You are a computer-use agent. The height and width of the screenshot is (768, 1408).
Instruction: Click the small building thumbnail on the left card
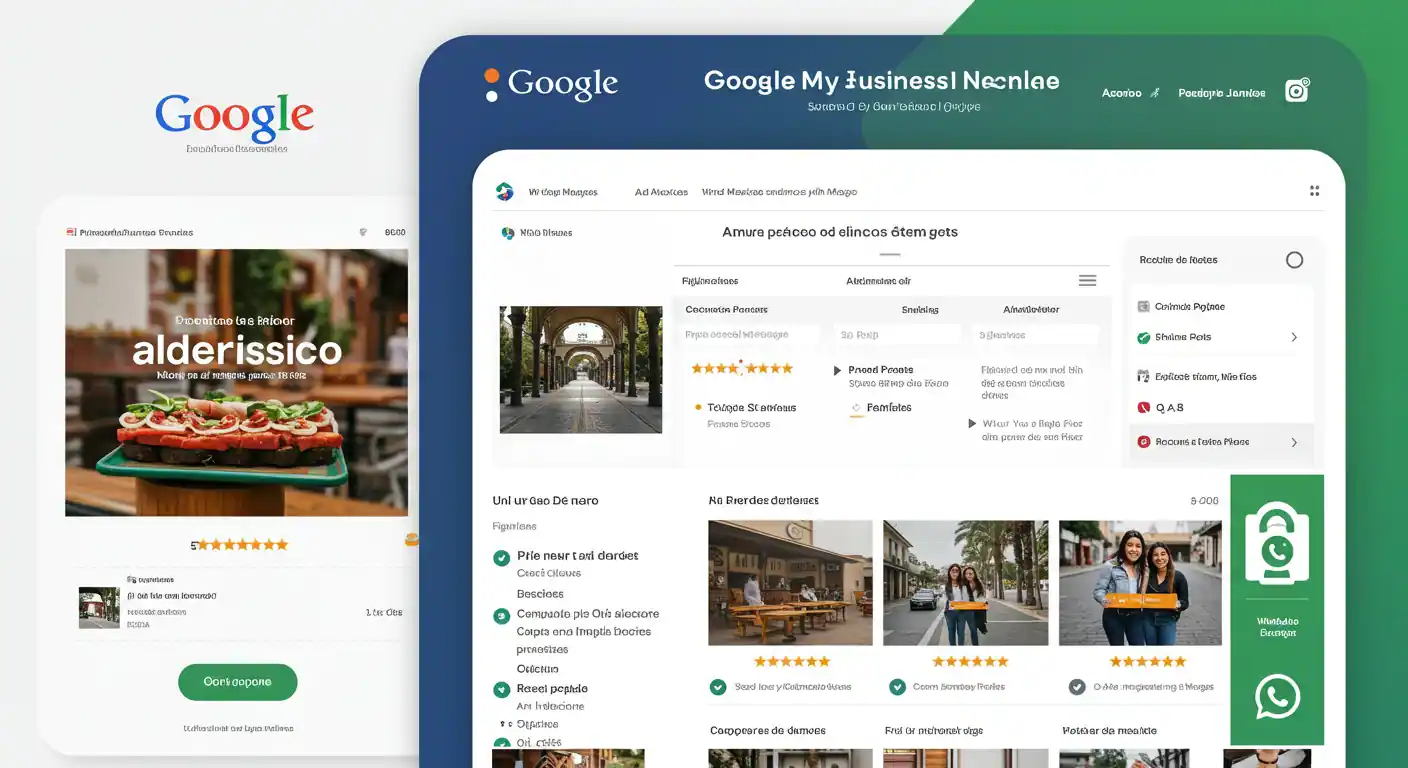99,607
